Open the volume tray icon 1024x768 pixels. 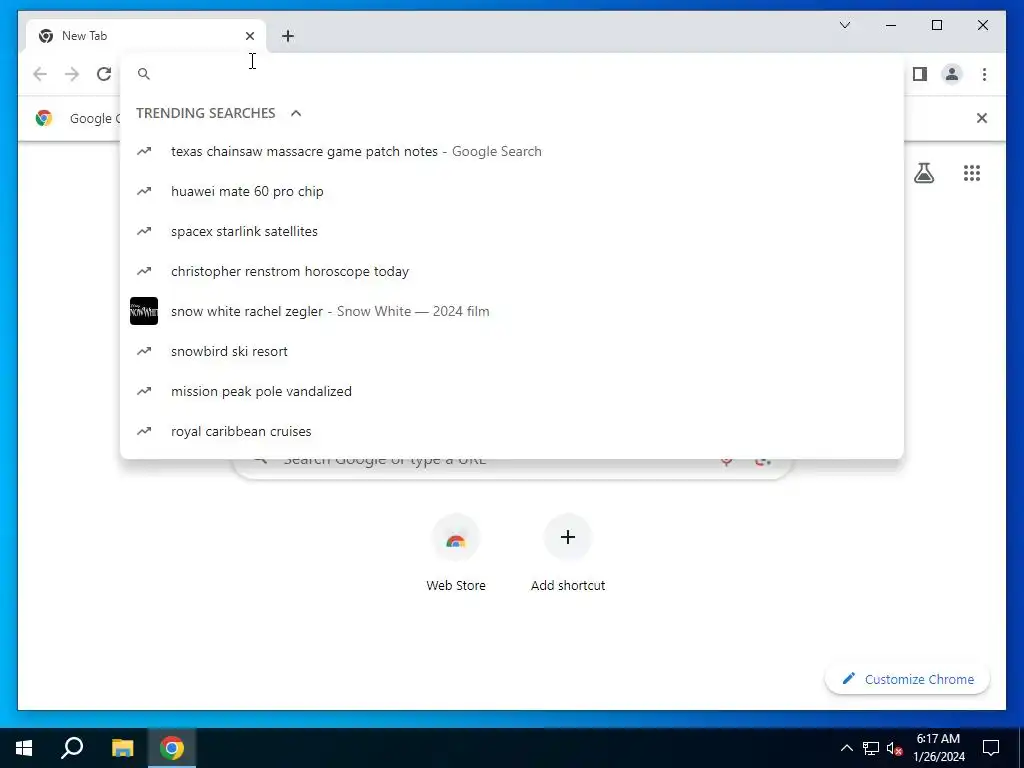click(x=895, y=748)
